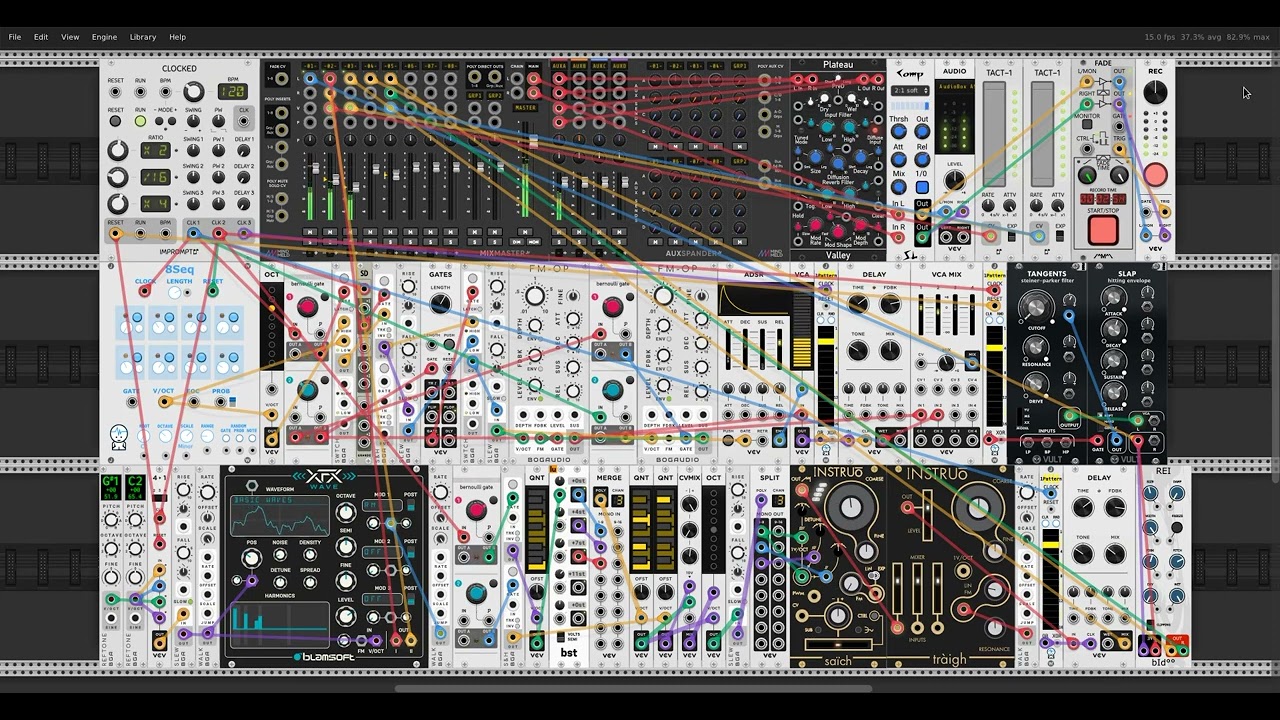This screenshot has height=720, width=1280.
Task: Click first TACT-1 touch slider
Action: tap(994, 133)
